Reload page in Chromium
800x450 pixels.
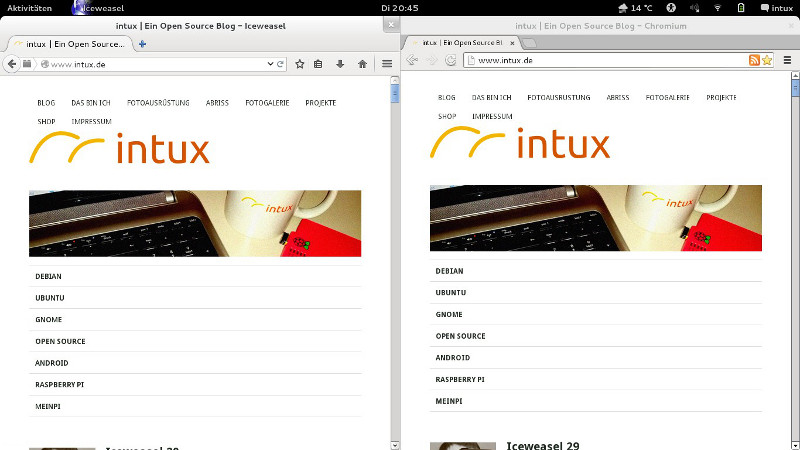click(451, 60)
